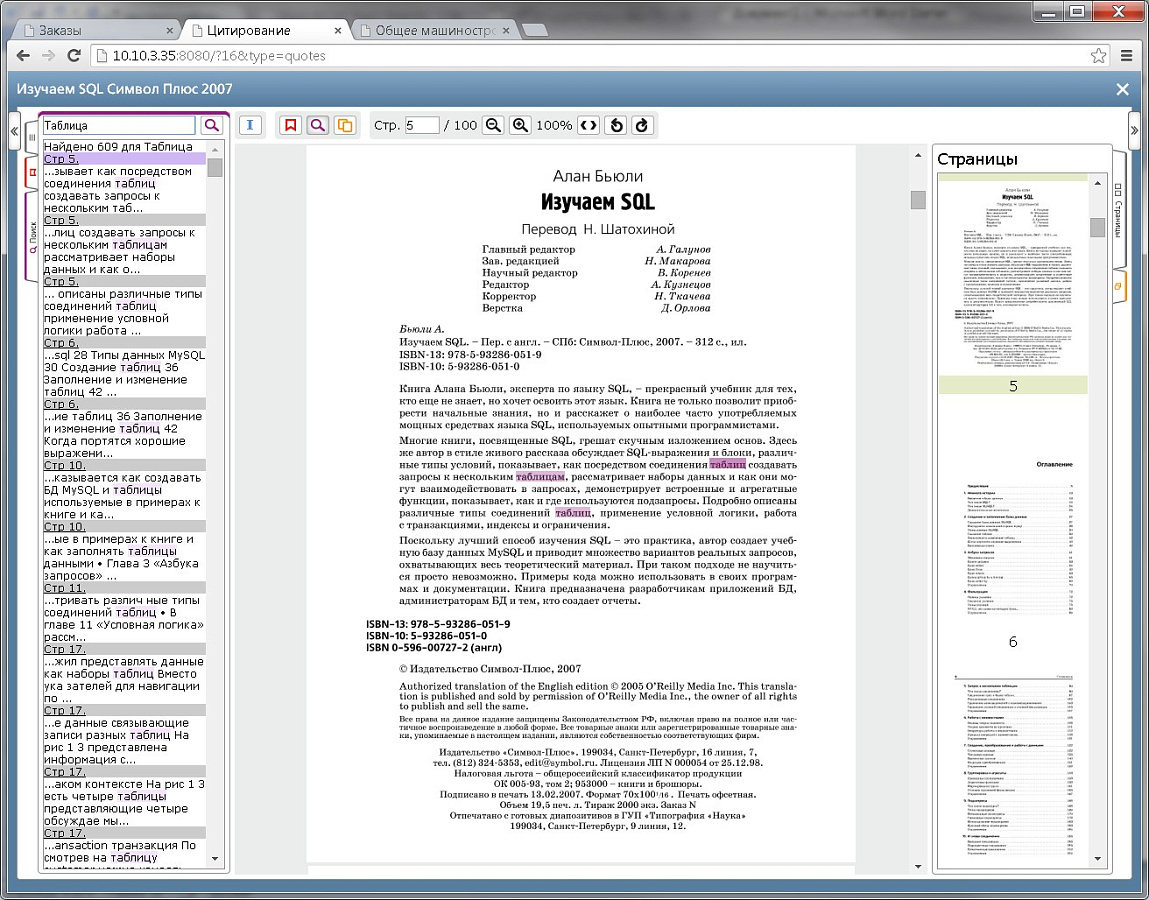Screen dimensions: 1149x900
Task: Open Стр 10 result above '...казывается как создавать'
Action: [x=124, y=465]
